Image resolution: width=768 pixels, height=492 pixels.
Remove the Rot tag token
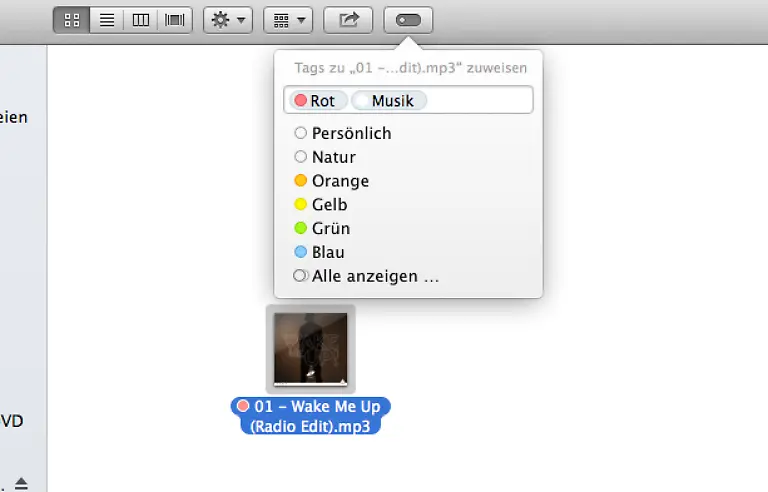tap(317, 100)
